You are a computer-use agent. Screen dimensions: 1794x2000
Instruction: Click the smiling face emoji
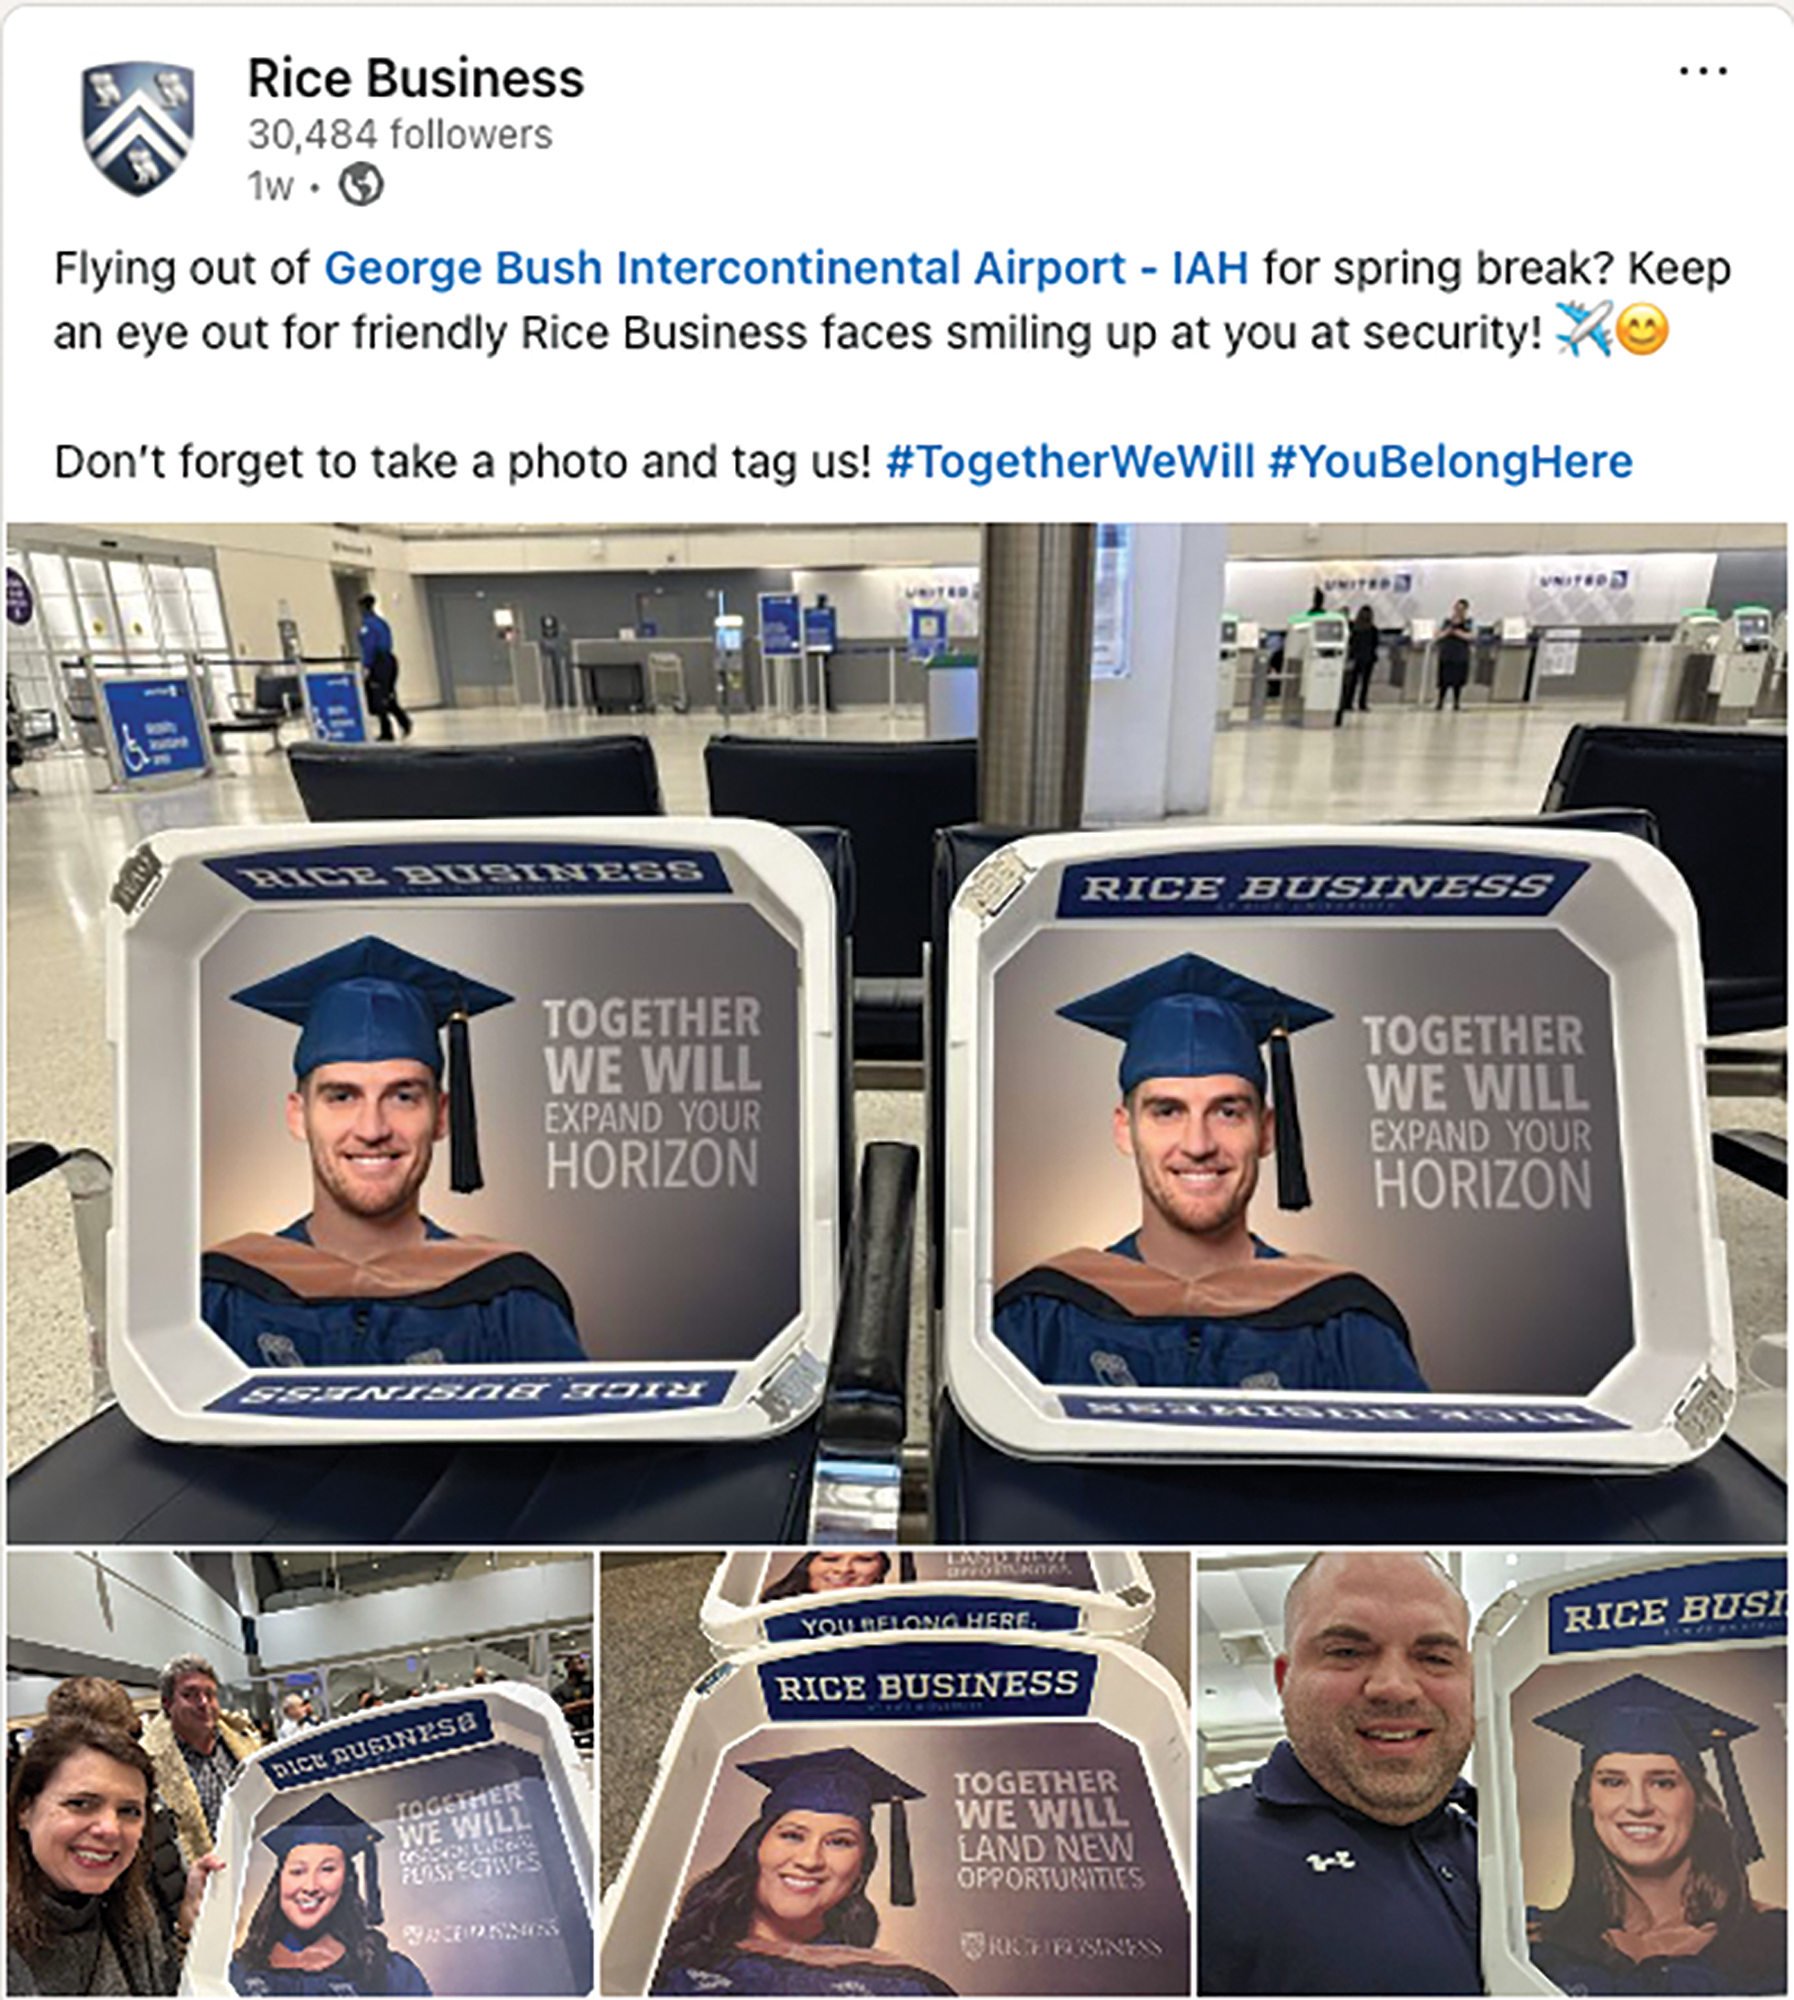tap(1642, 333)
